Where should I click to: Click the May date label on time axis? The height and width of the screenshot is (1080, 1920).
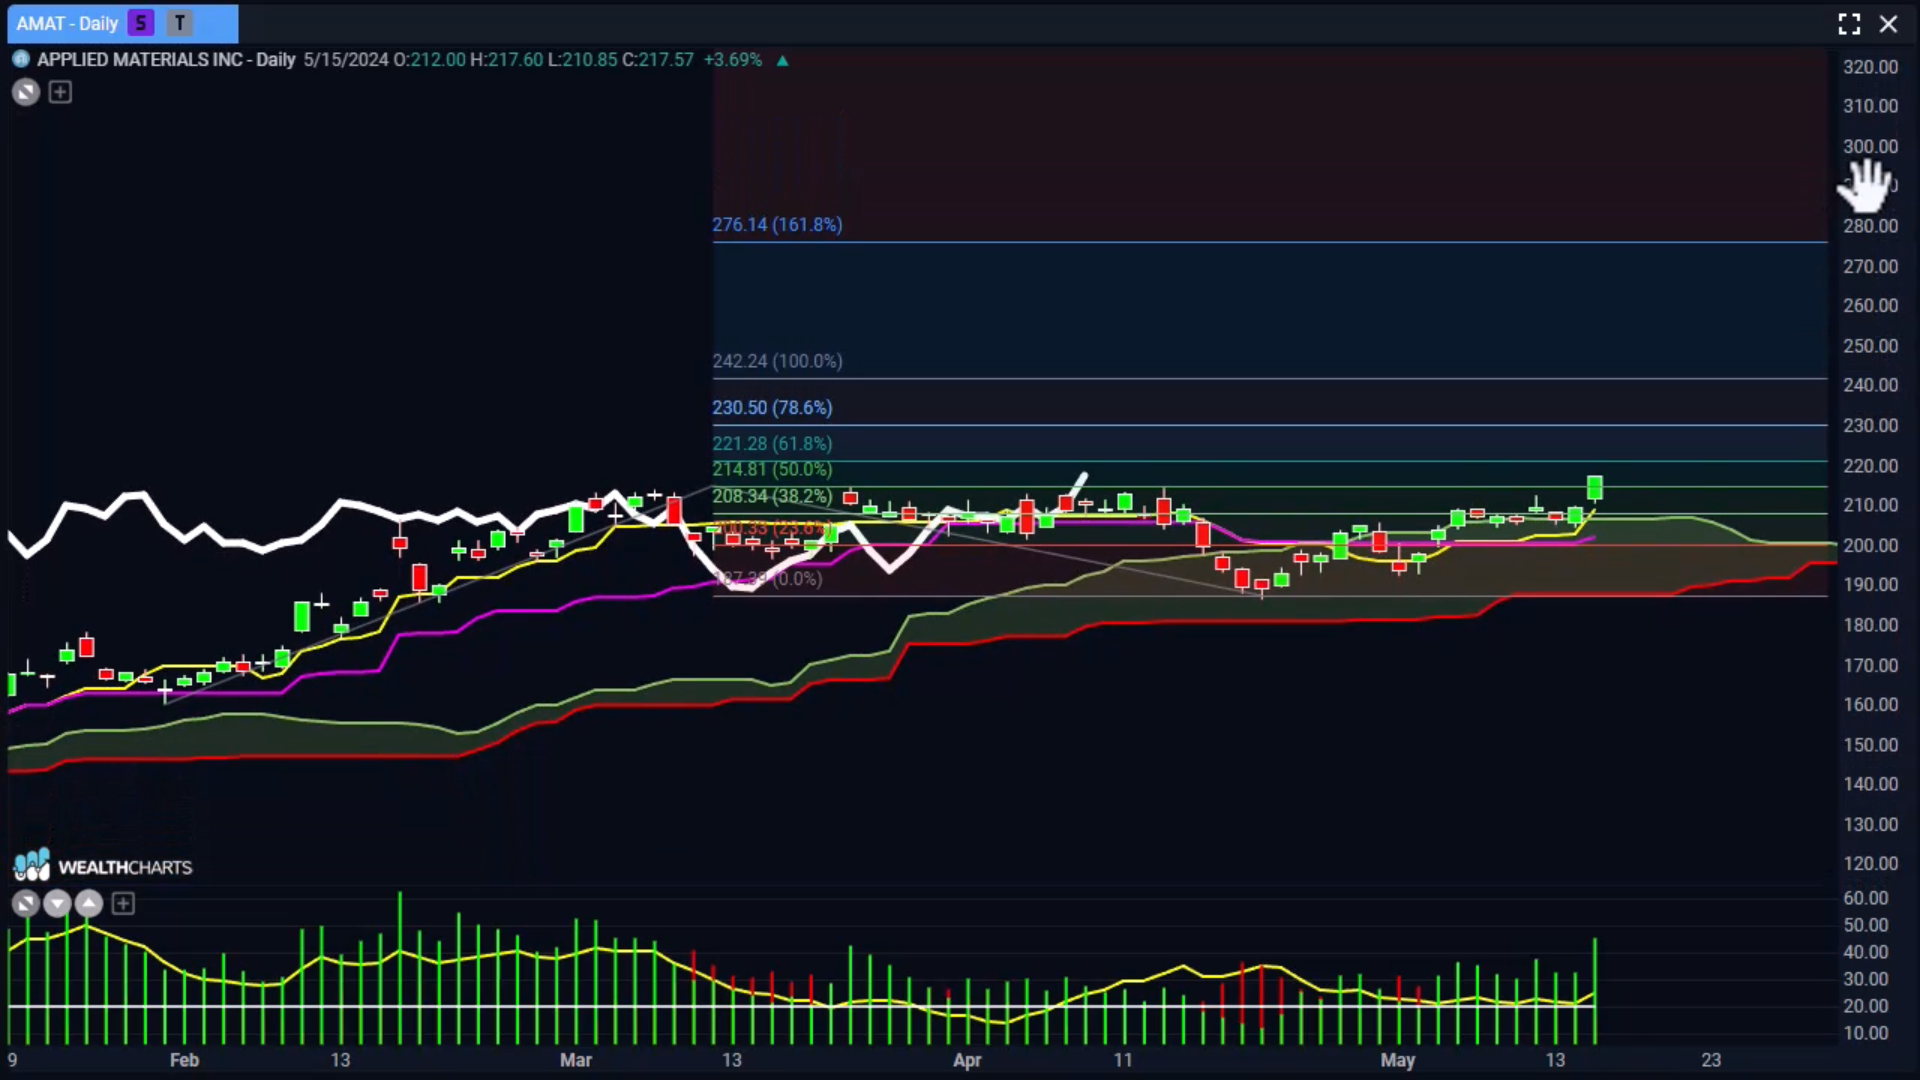1398,1060
